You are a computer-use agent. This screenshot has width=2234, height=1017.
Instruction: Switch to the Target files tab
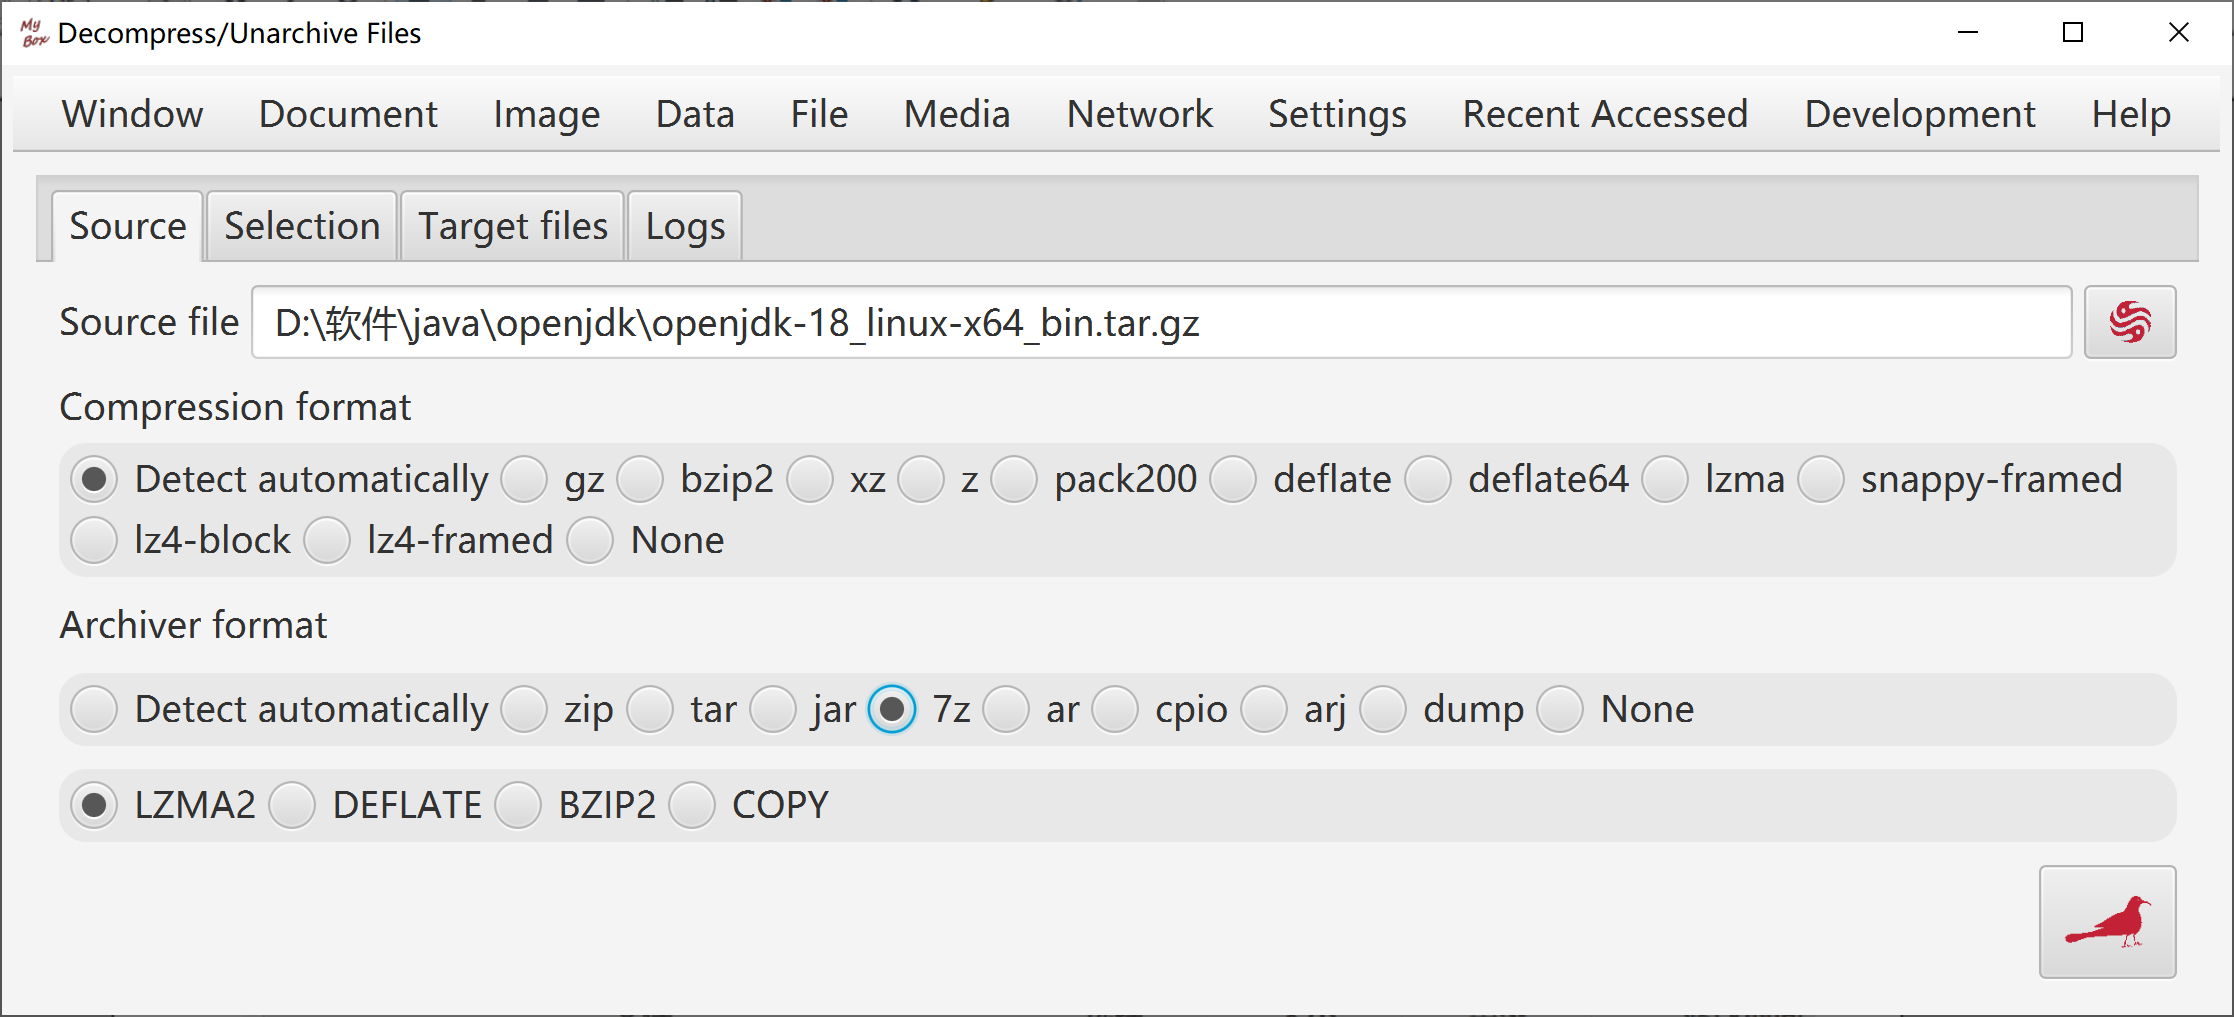tap(513, 226)
